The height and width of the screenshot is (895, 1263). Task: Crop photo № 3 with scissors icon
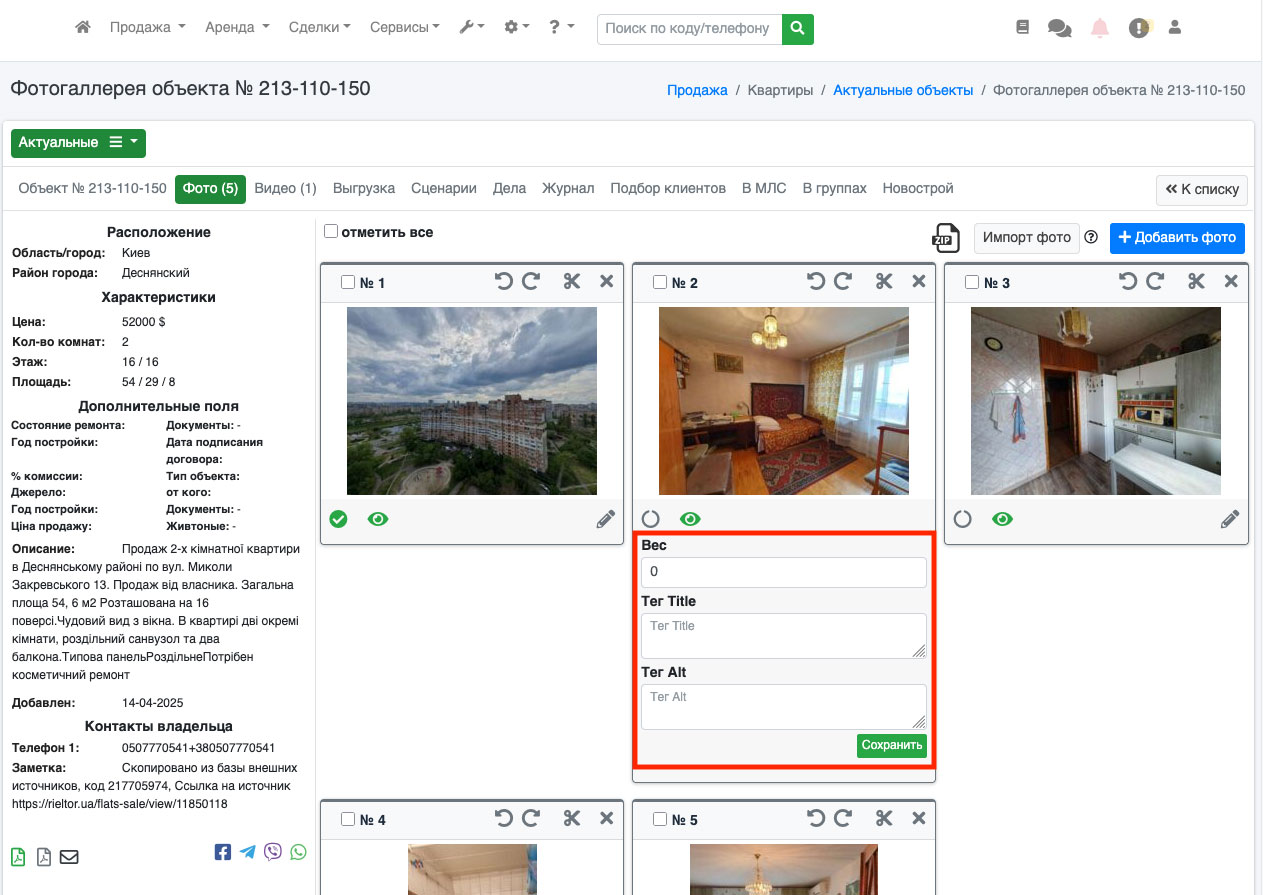tap(1196, 282)
